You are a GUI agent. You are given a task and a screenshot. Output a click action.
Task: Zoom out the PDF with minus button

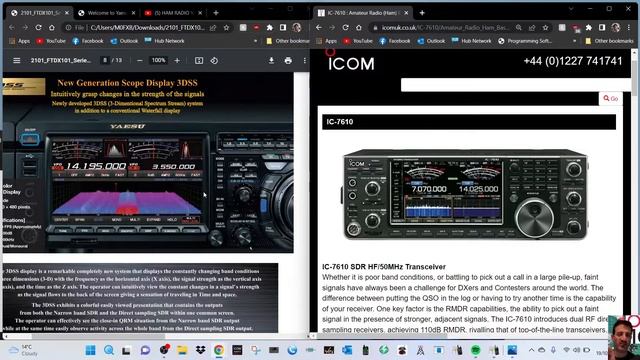(x=140, y=60)
